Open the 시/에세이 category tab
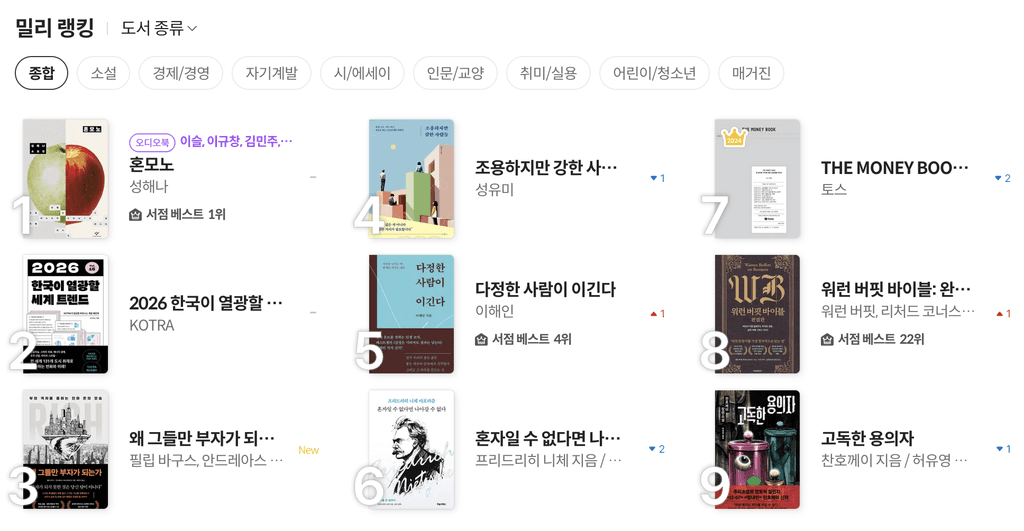The height and width of the screenshot is (531, 1024). [362, 73]
